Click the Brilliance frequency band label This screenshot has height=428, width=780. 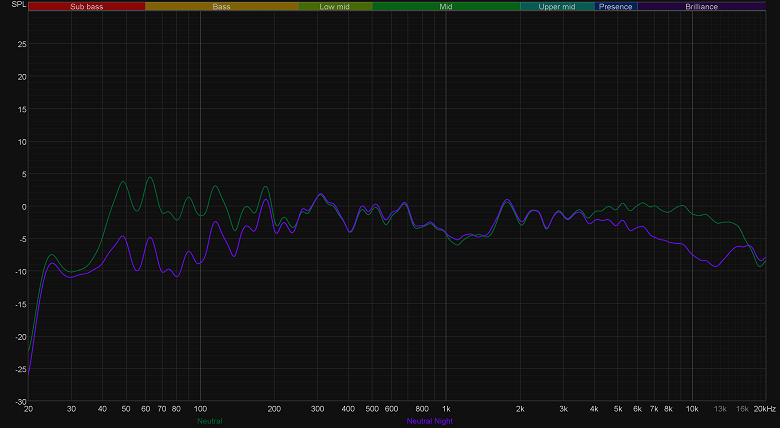point(701,6)
